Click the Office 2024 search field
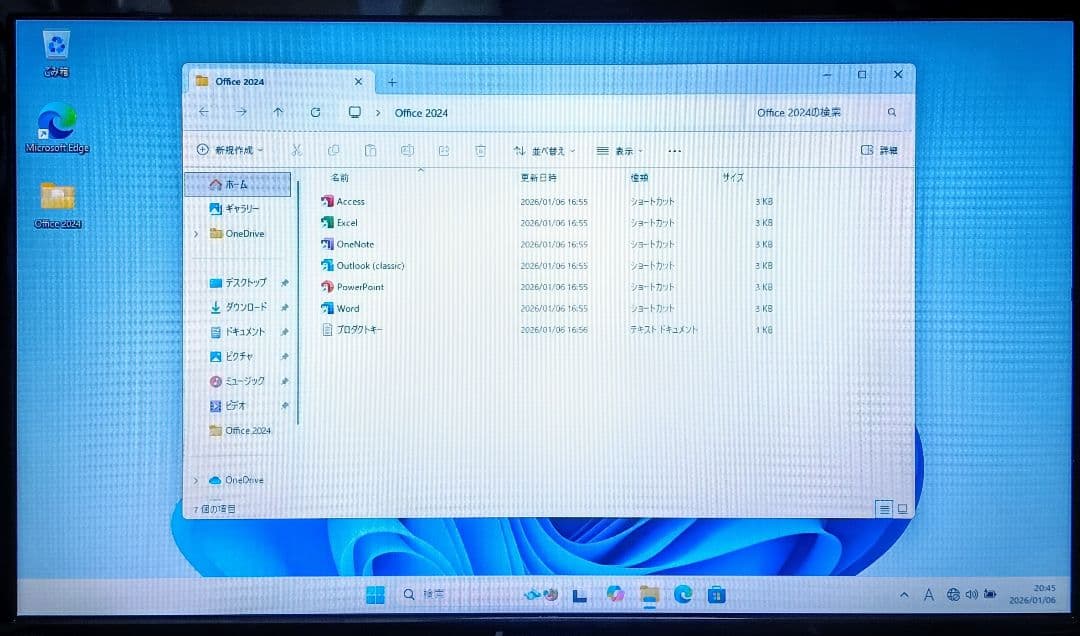Viewport: 1080px width, 636px height. [x=800, y=112]
